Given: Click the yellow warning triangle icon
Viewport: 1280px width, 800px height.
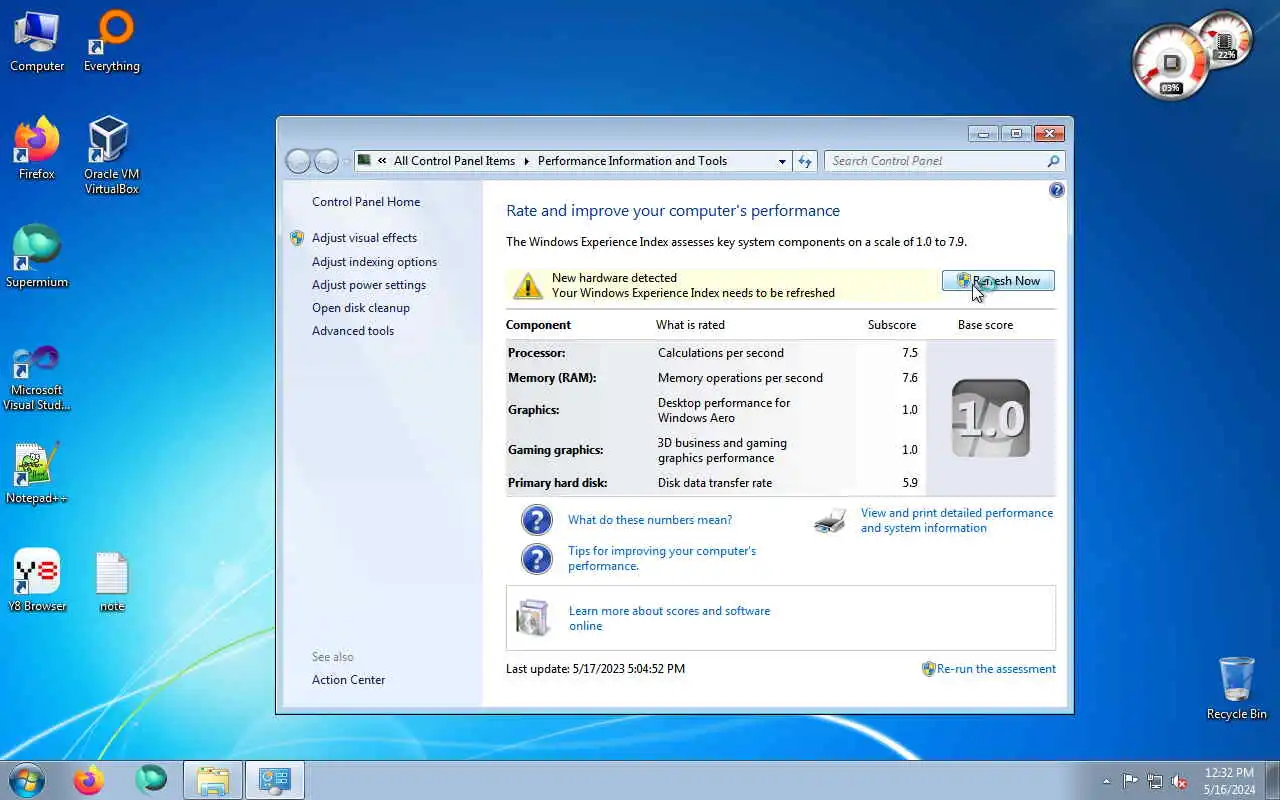Looking at the screenshot, I should [x=527, y=286].
